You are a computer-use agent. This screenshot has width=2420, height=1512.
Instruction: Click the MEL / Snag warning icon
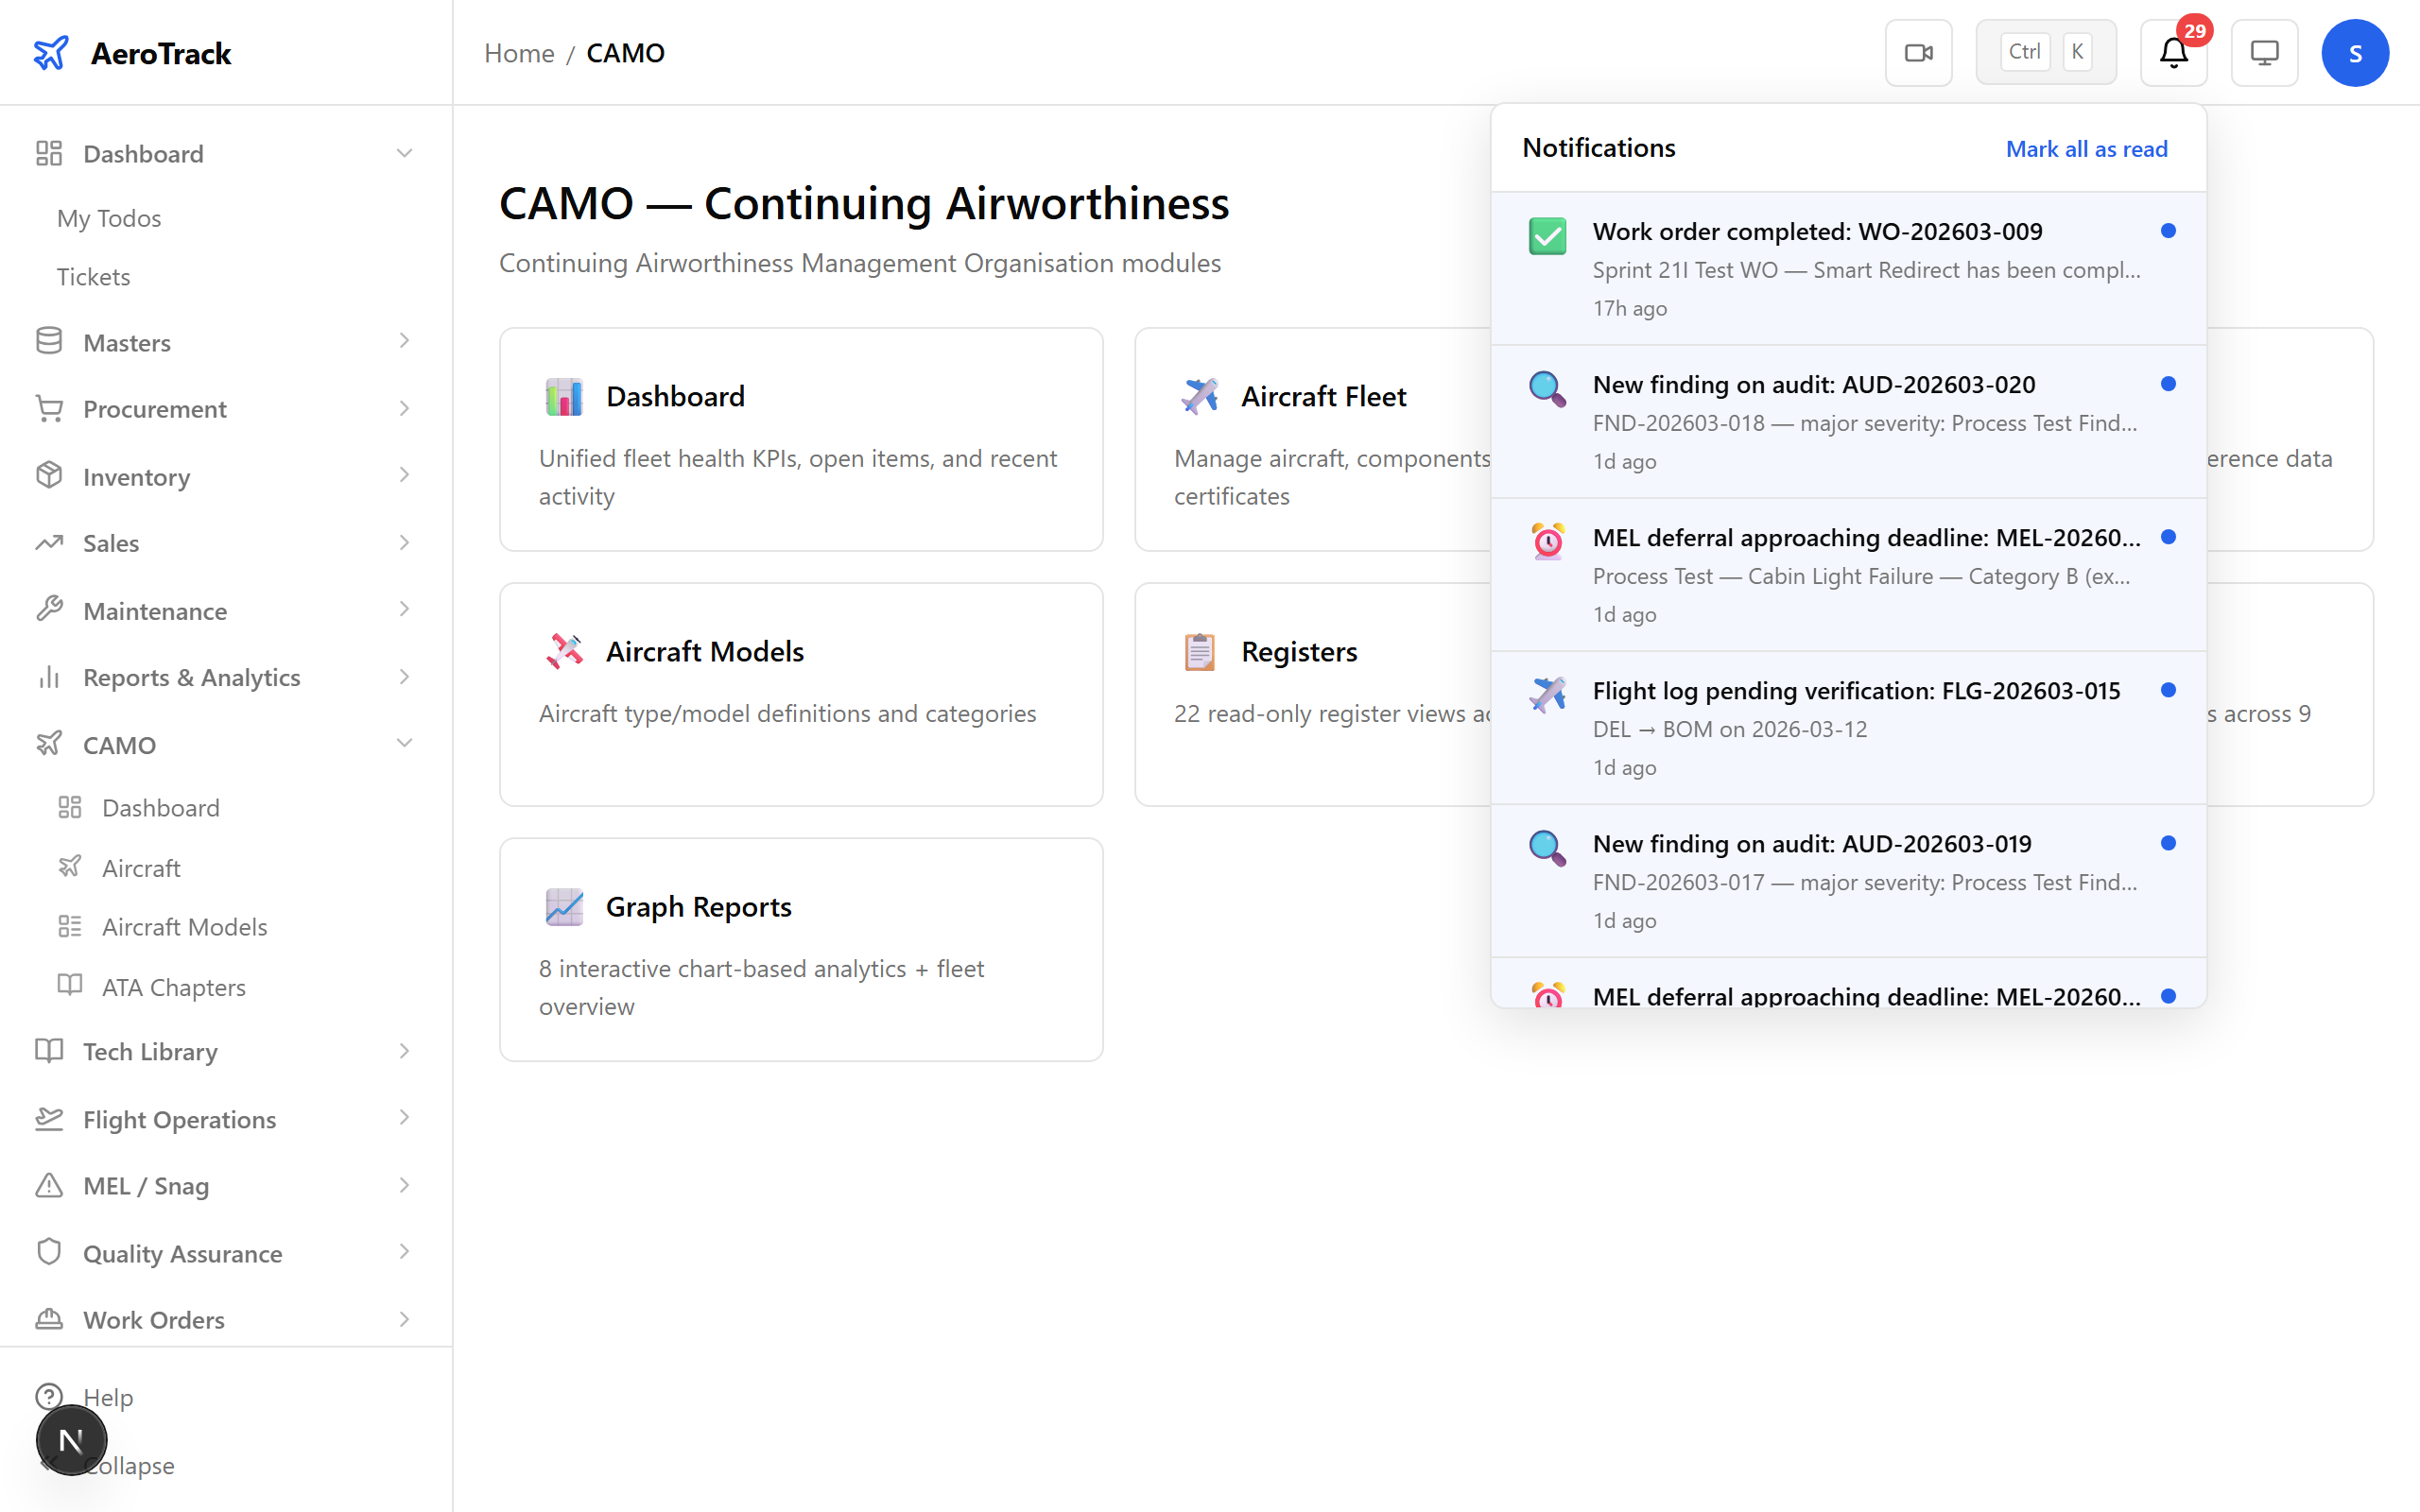pyautogui.click(x=48, y=1185)
